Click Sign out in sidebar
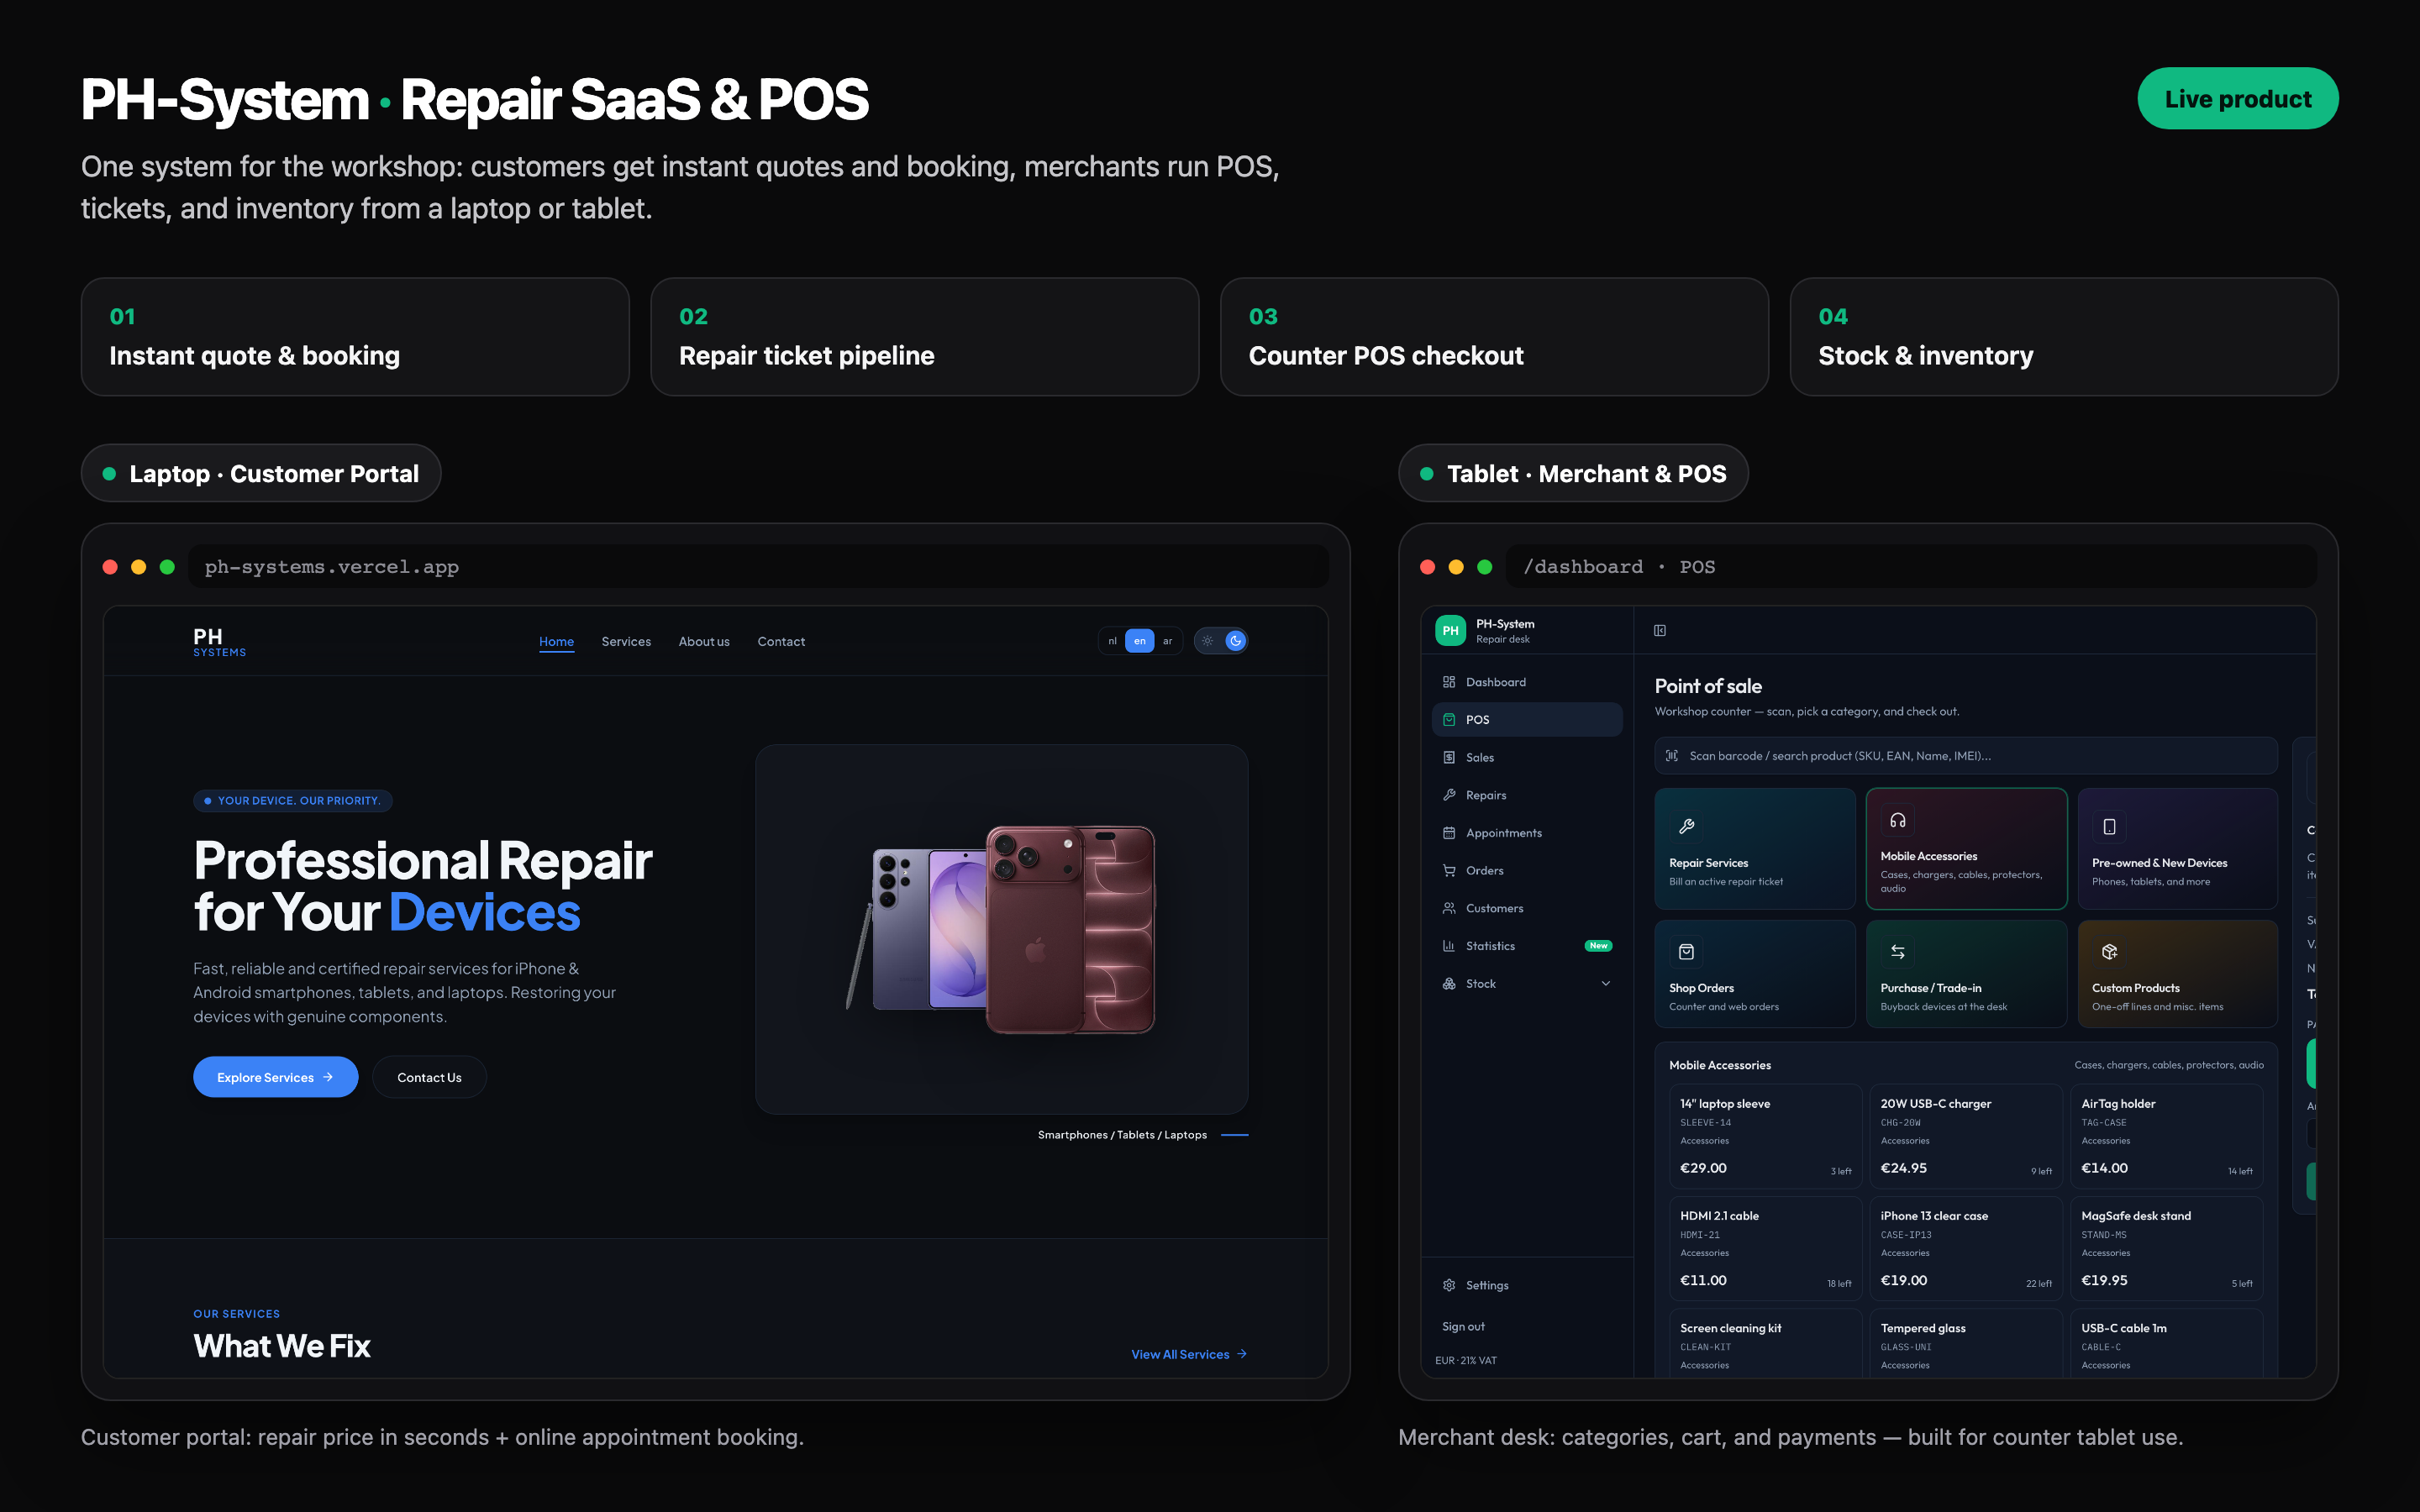The image size is (2420, 1512). pos(1463,1326)
